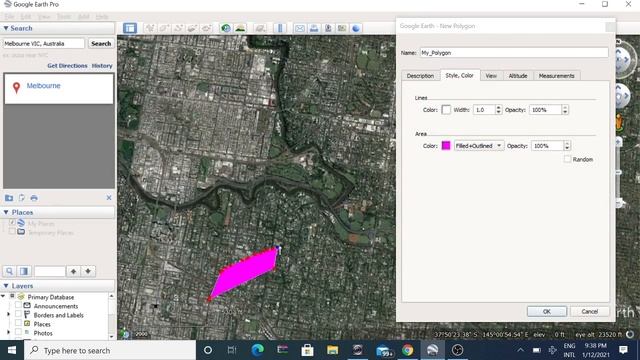Viewport: 640px width, 360px height.
Task: Expand the Photos layer node
Action: point(8,333)
